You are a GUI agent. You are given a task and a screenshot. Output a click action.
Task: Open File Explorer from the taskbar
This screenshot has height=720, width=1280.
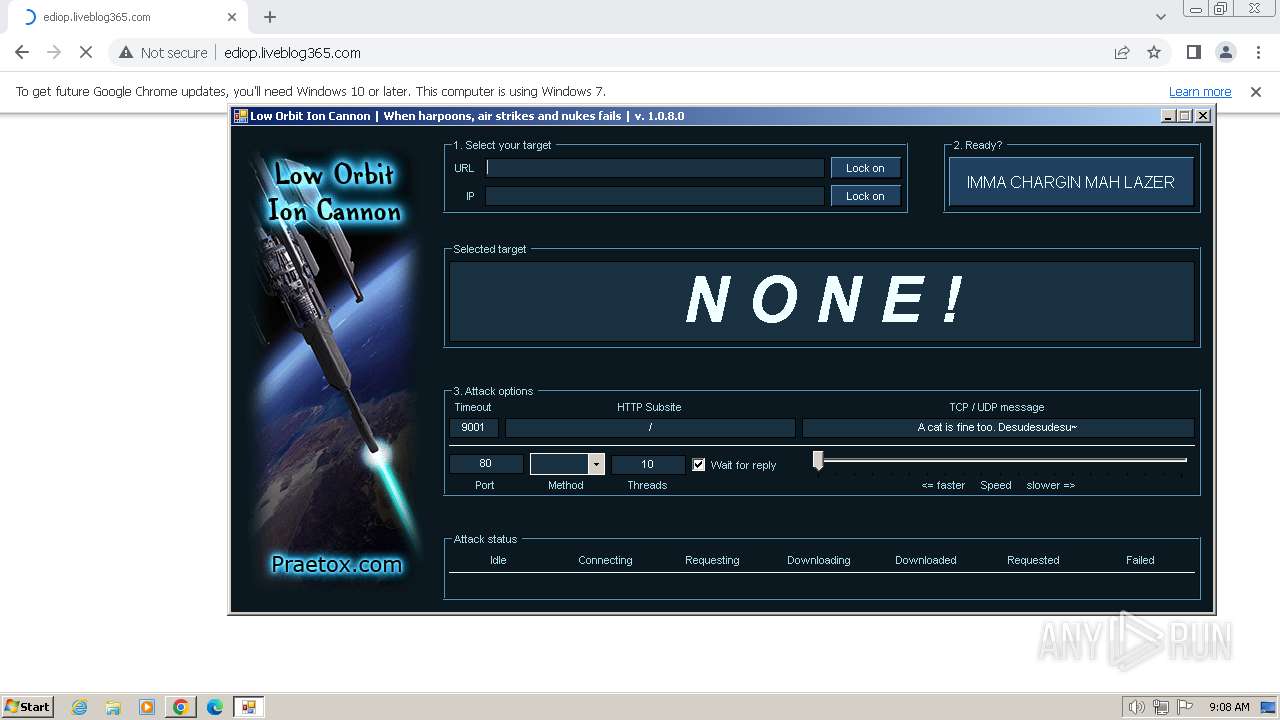click(x=113, y=707)
